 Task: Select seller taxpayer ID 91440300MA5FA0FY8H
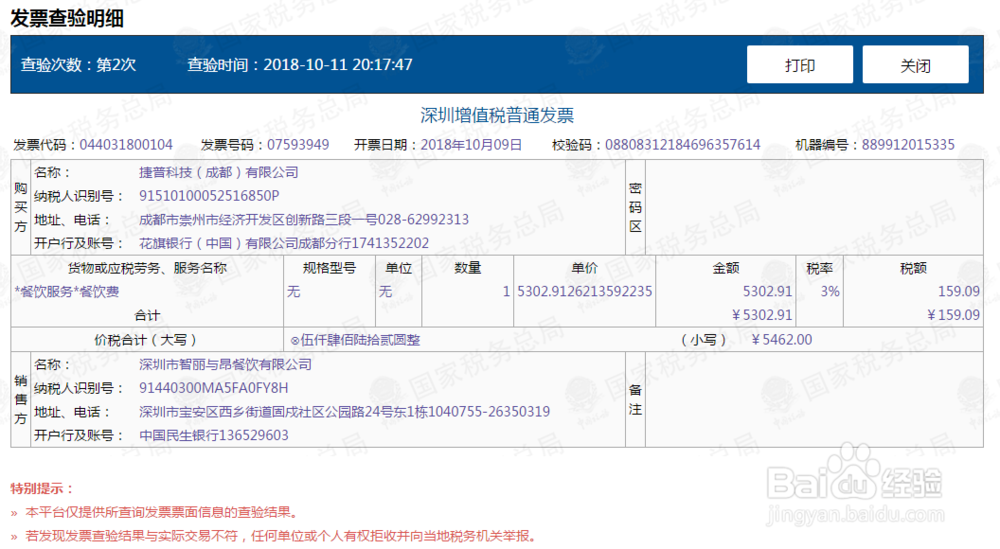[x=214, y=388]
